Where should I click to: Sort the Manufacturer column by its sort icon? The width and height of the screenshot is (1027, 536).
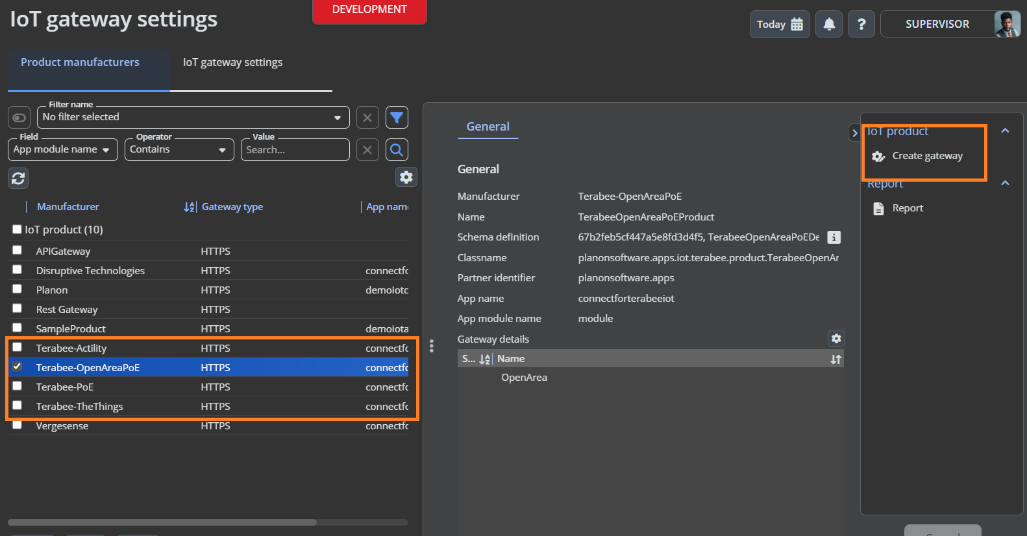[x=189, y=207]
